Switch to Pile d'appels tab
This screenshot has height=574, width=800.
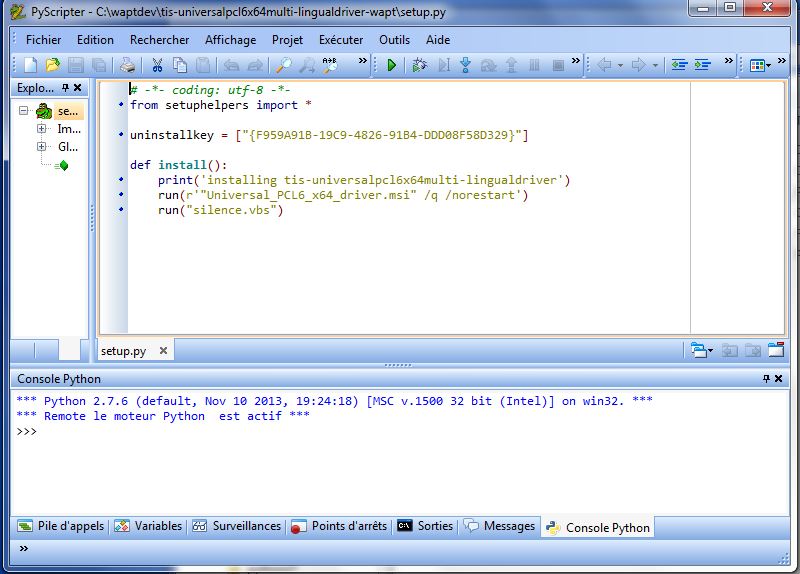click(x=61, y=526)
